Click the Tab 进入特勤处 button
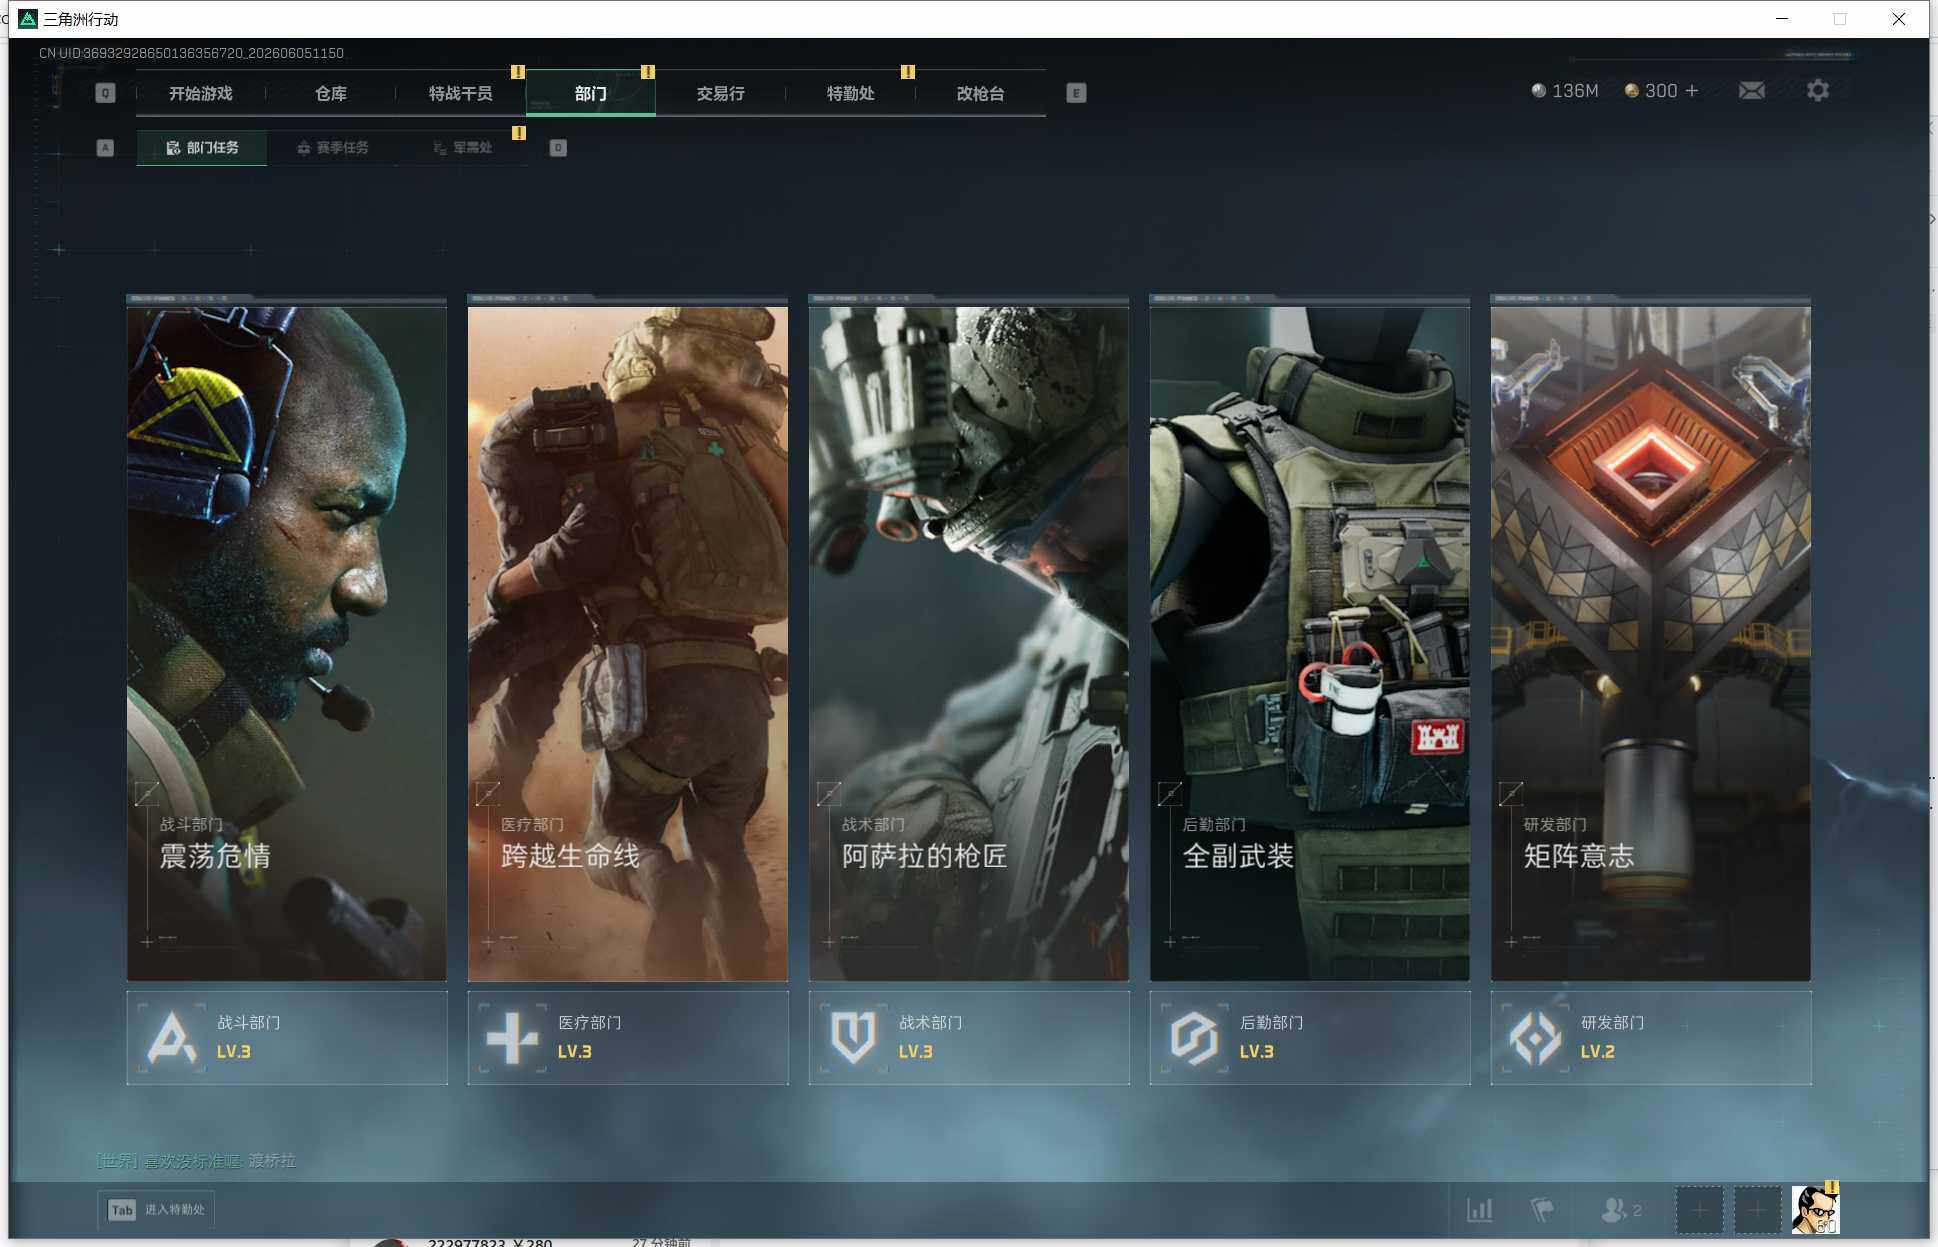1938x1247 pixels. tap(157, 1210)
